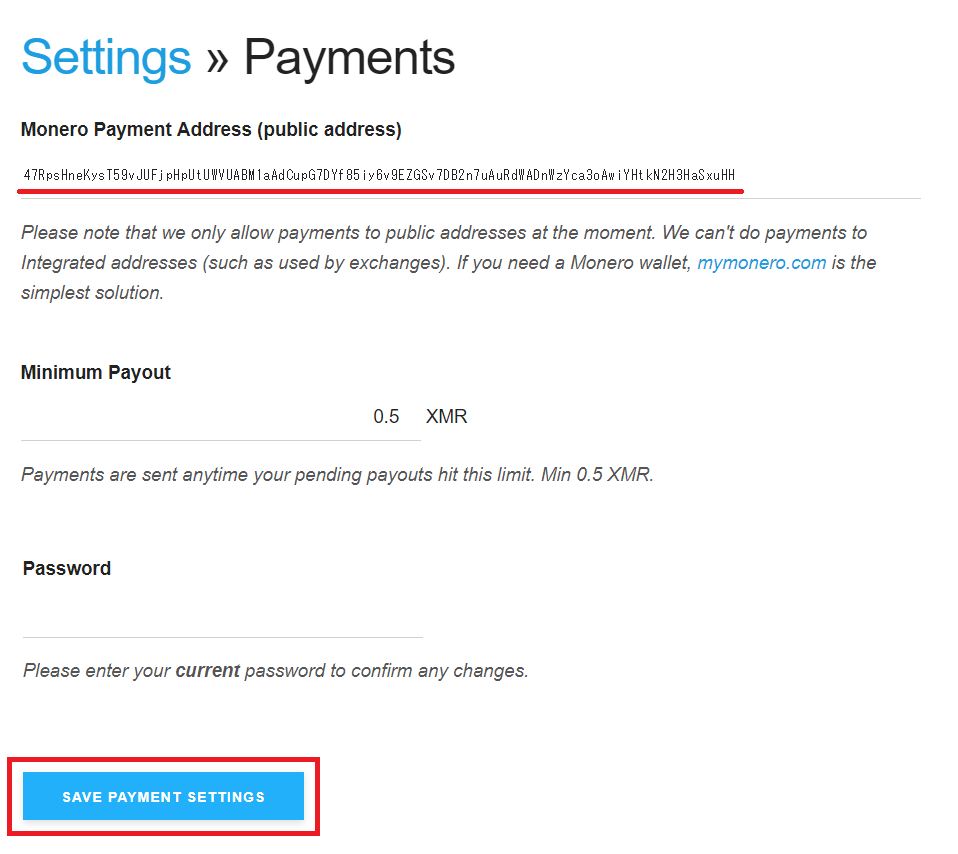Click the bold word "current"

[x=207, y=671]
